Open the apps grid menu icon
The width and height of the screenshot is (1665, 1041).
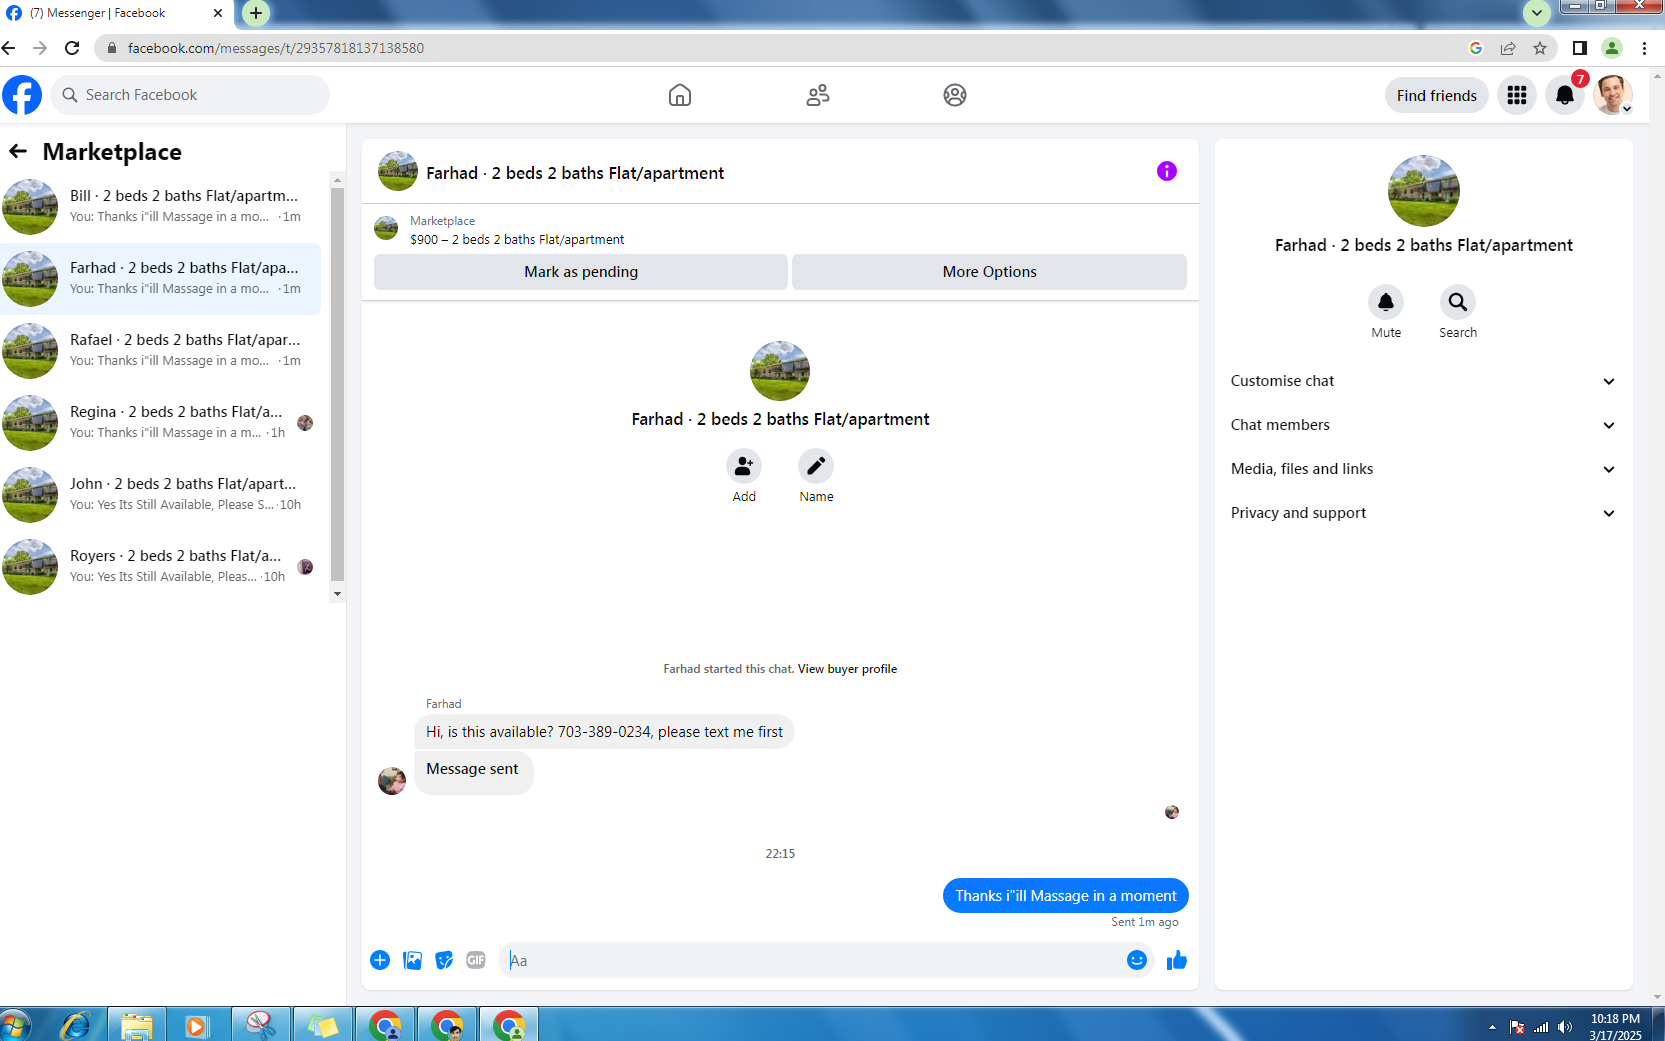pyautogui.click(x=1517, y=95)
